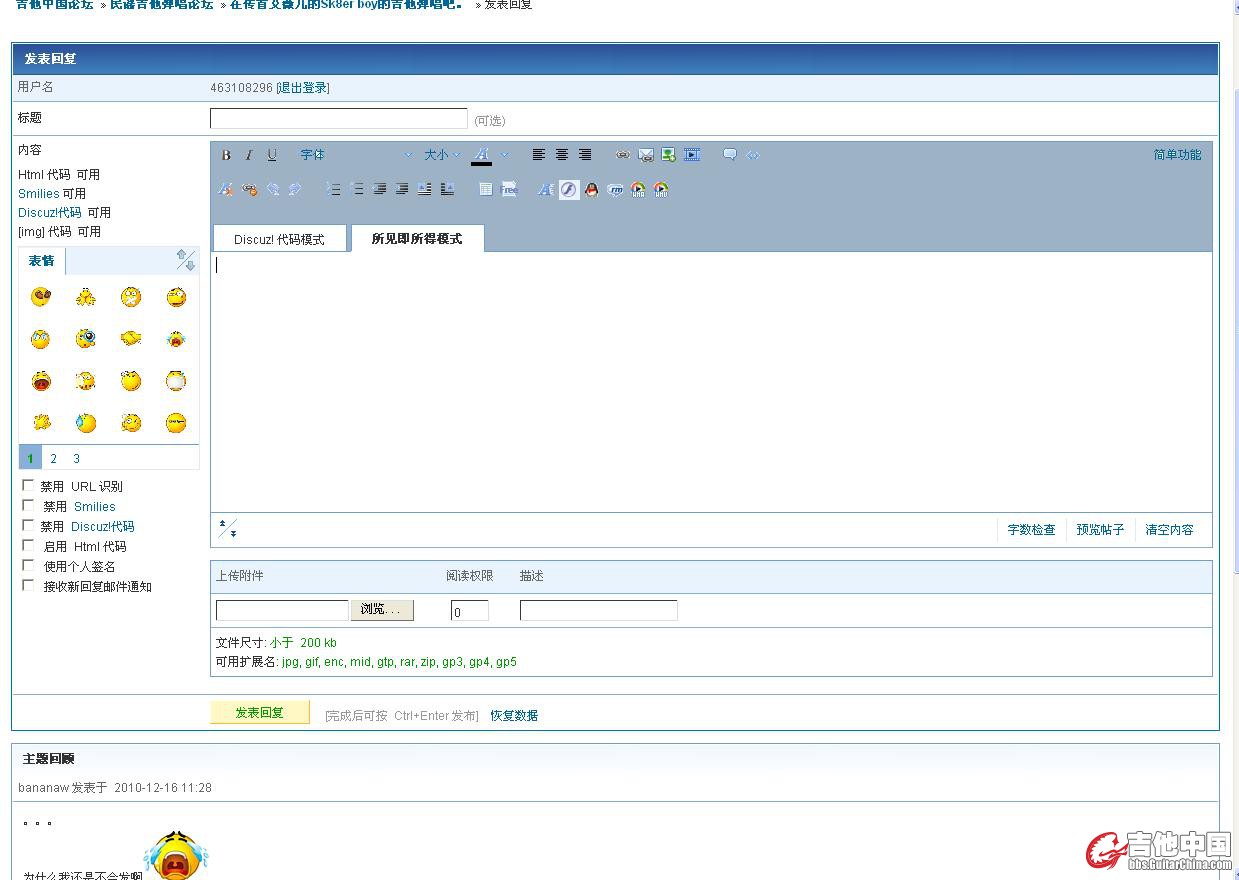Enable the 使用个人签名 checkbox

click(x=28, y=566)
